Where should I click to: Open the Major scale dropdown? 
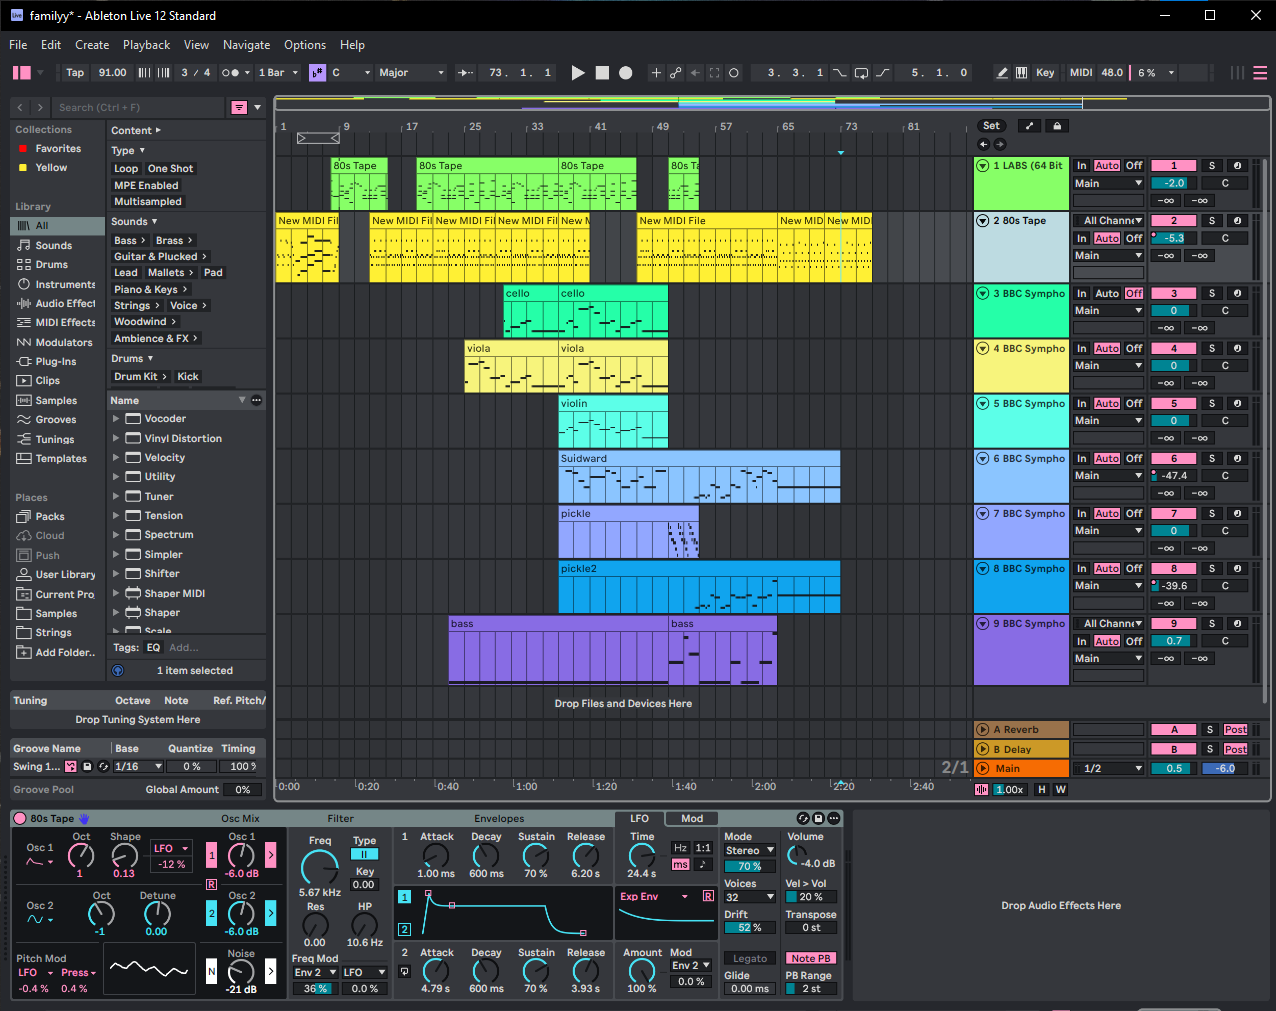[410, 72]
